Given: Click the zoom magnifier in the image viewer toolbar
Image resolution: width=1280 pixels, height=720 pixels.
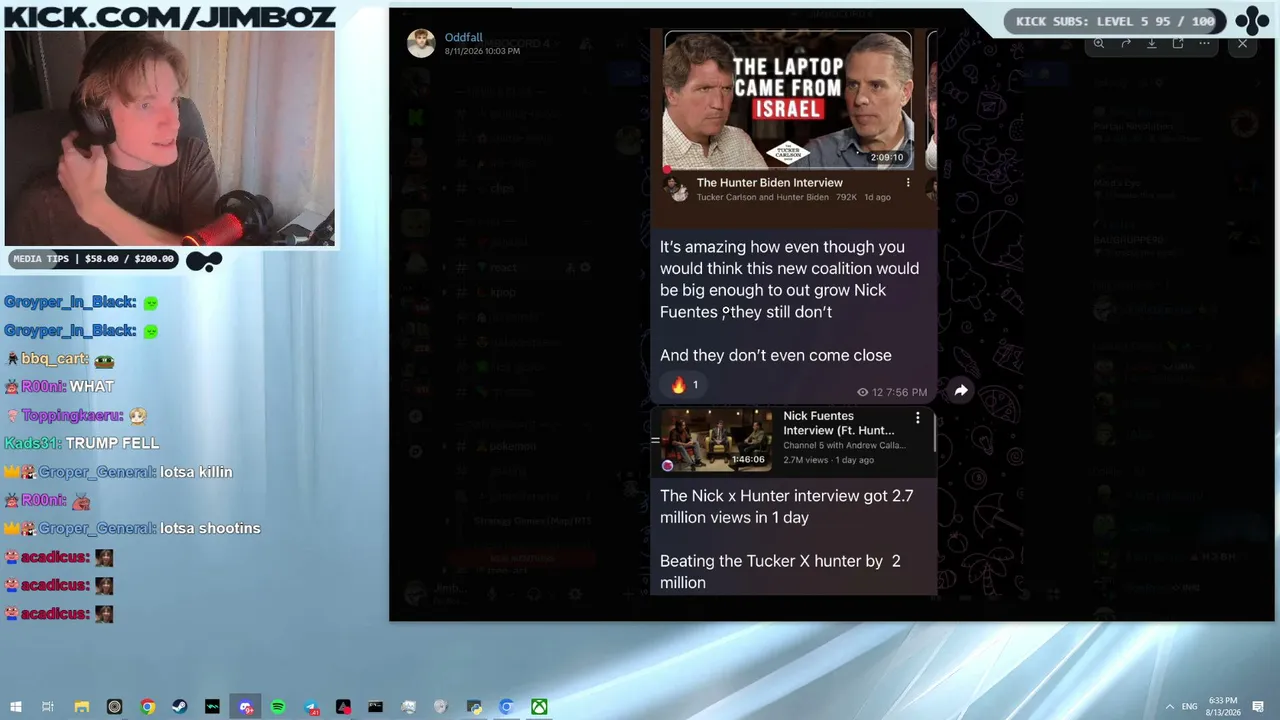Looking at the screenshot, I should pyautogui.click(x=1099, y=44).
